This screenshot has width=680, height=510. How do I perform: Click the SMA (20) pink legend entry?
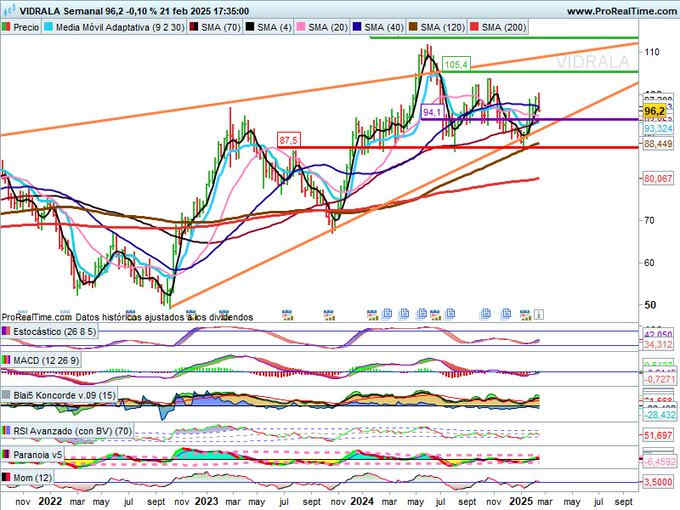coord(322,27)
